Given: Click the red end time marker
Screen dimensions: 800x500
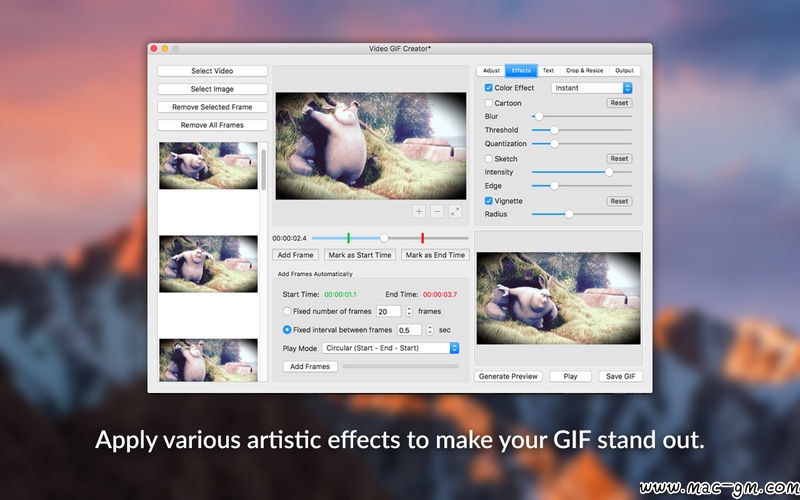Looking at the screenshot, I should point(422,238).
